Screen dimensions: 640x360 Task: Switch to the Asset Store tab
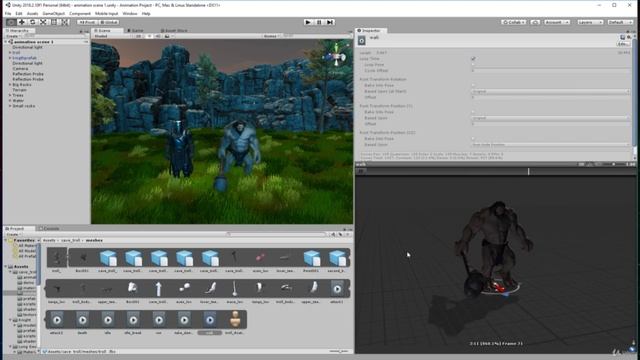click(174, 31)
